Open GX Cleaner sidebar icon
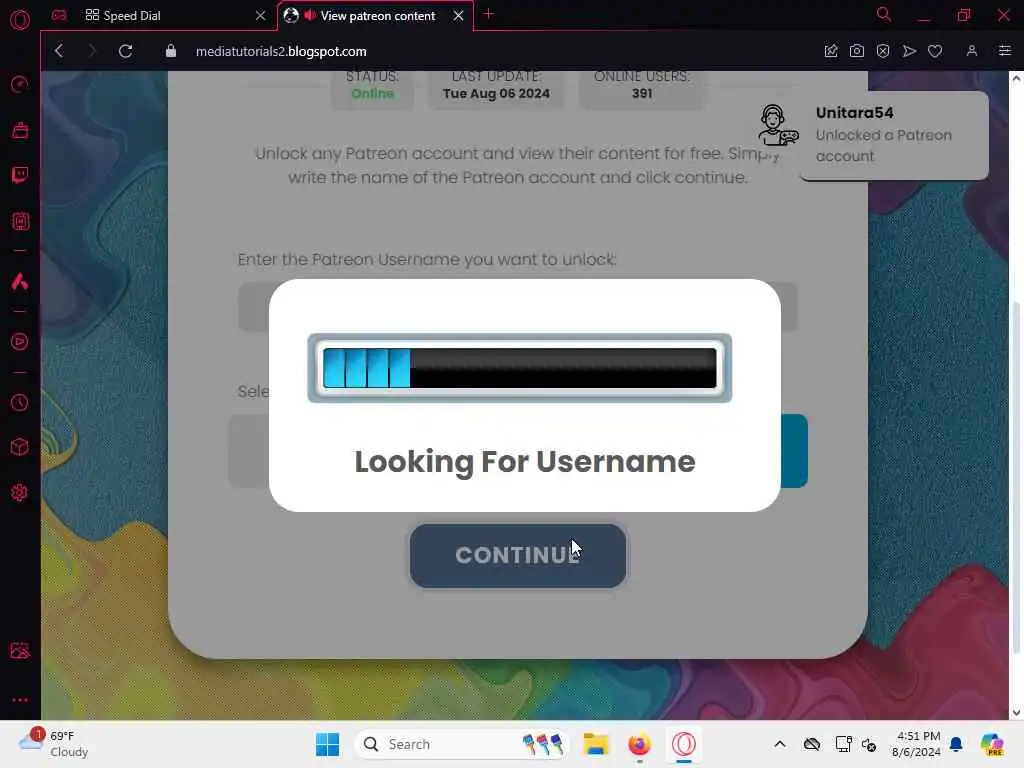 coord(20,131)
